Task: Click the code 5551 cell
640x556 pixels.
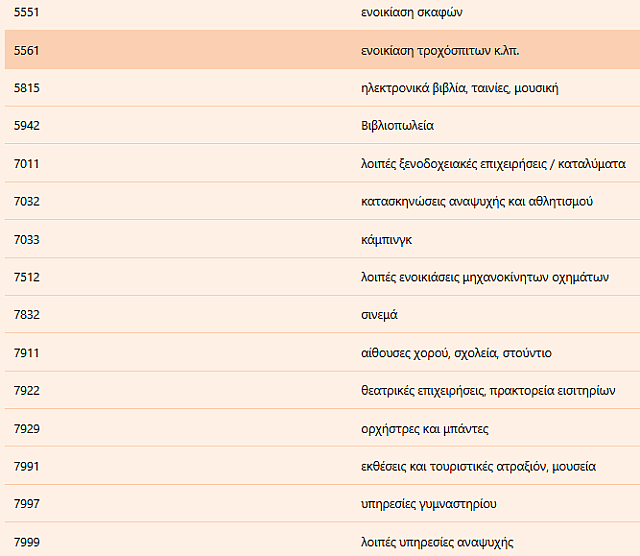Action: [x=27, y=12]
